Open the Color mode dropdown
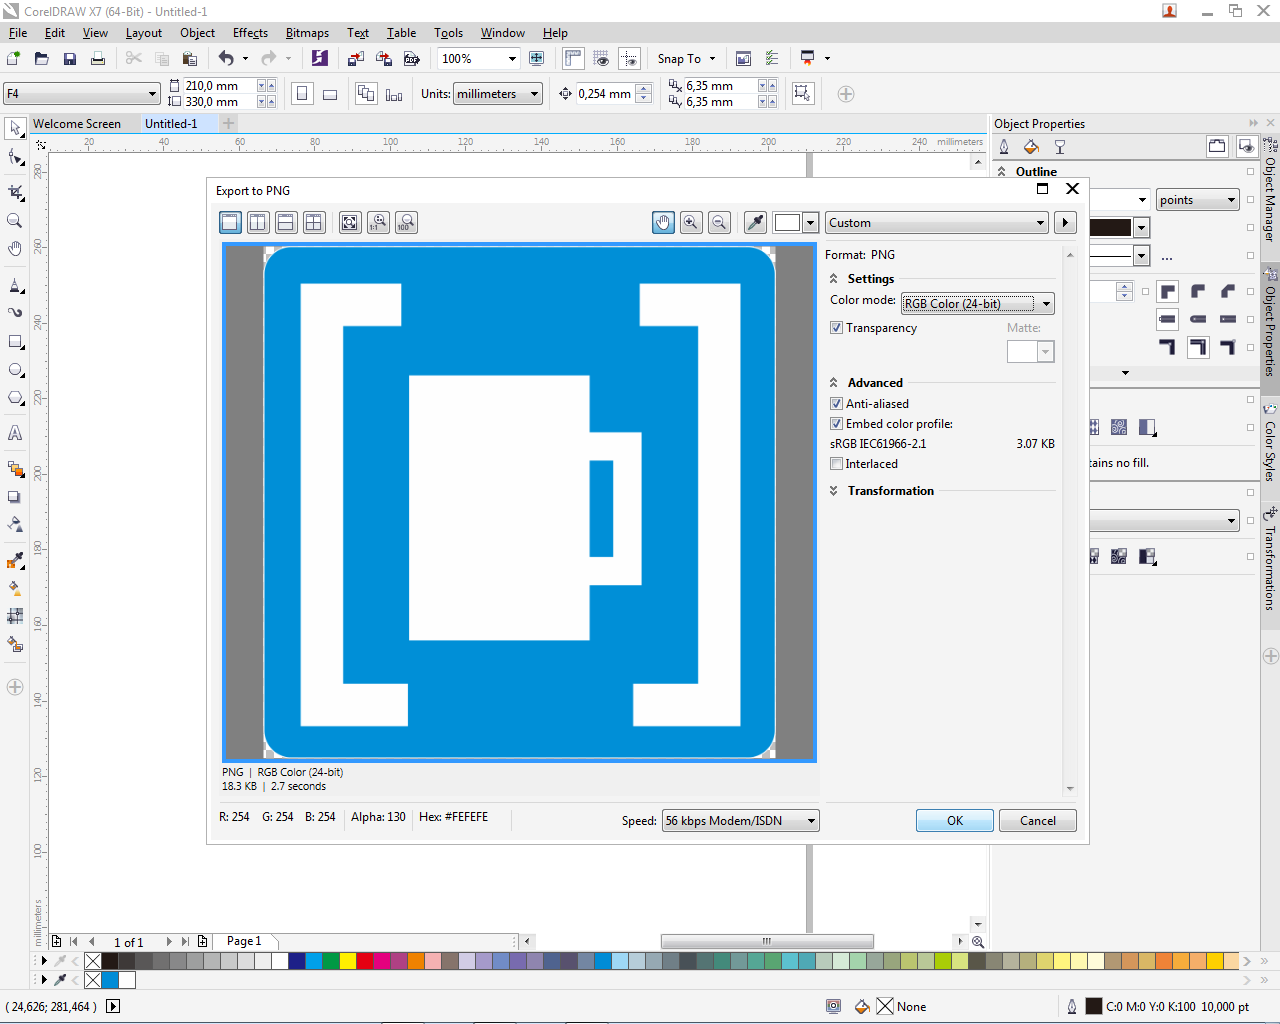Image resolution: width=1280 pixels, height=1024 pixels. coord(977,304)
